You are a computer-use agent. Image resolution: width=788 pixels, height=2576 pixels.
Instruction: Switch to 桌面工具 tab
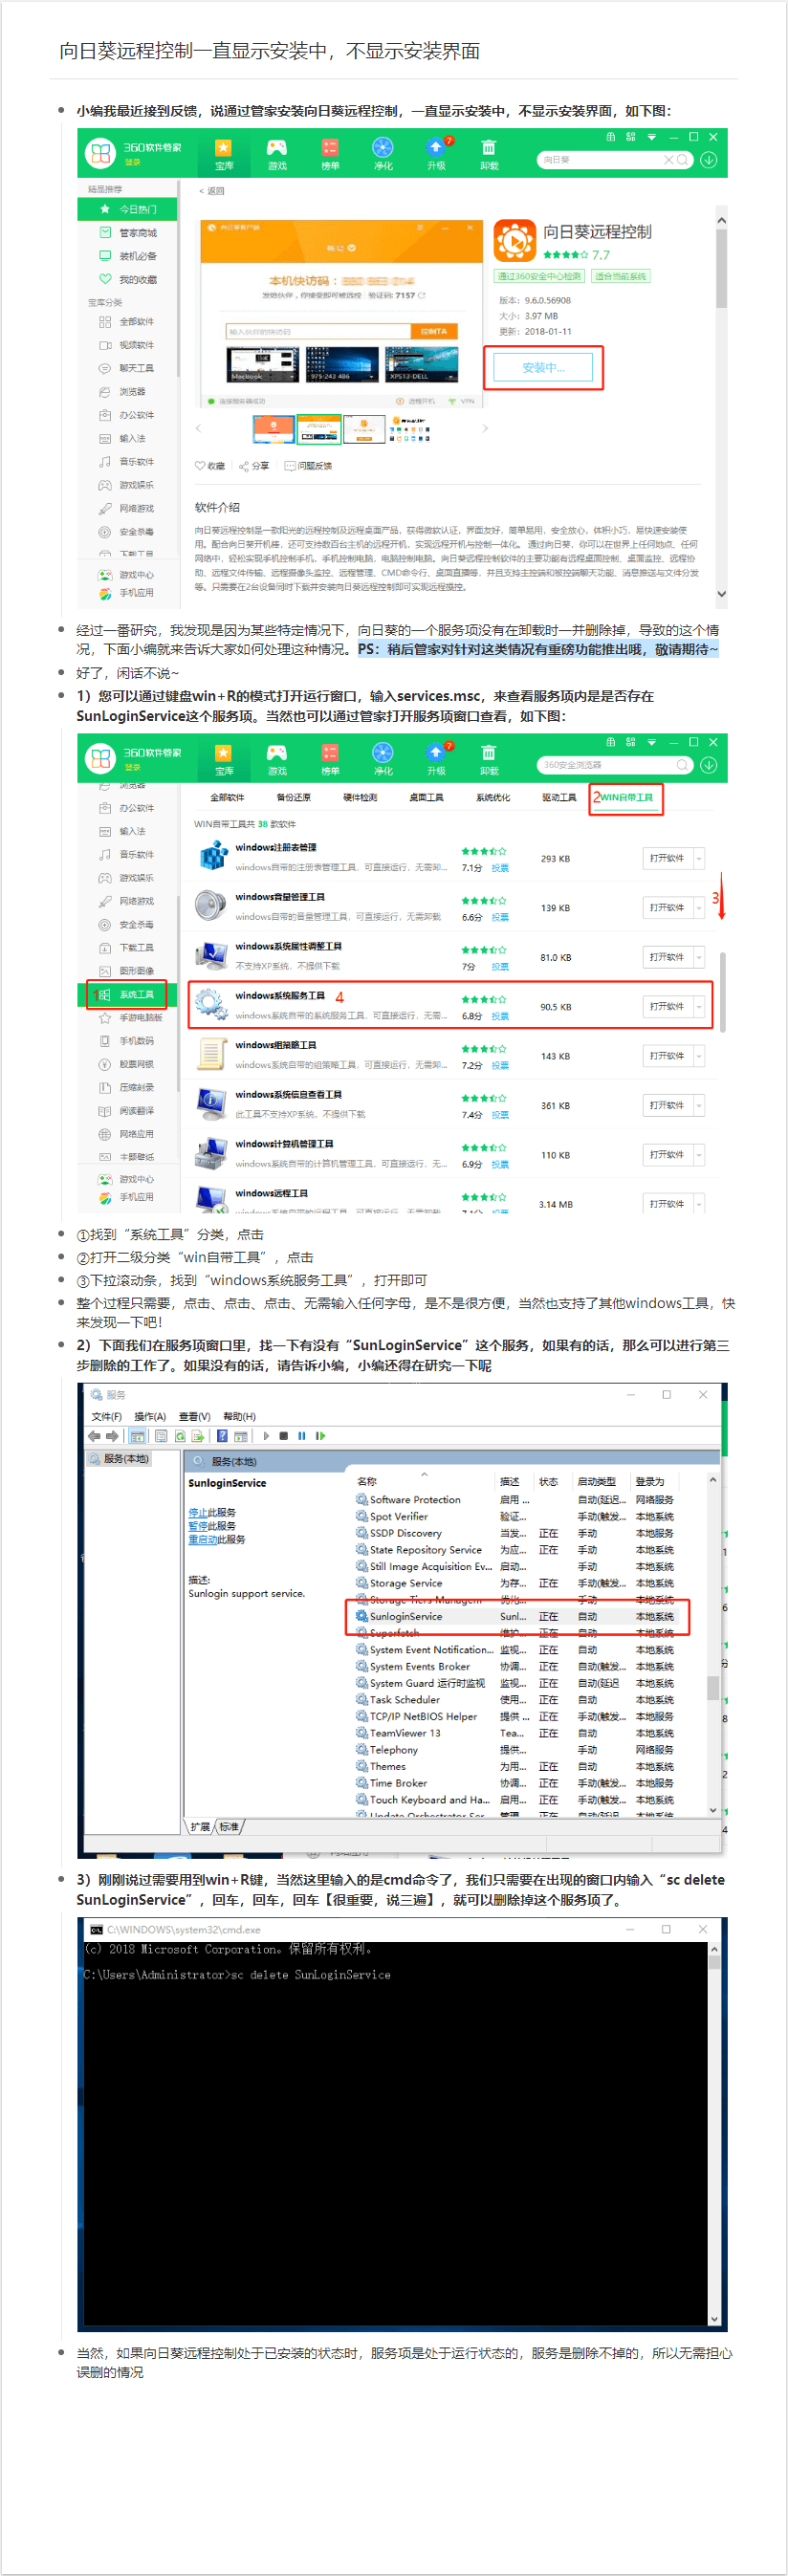tap(426, 797)
